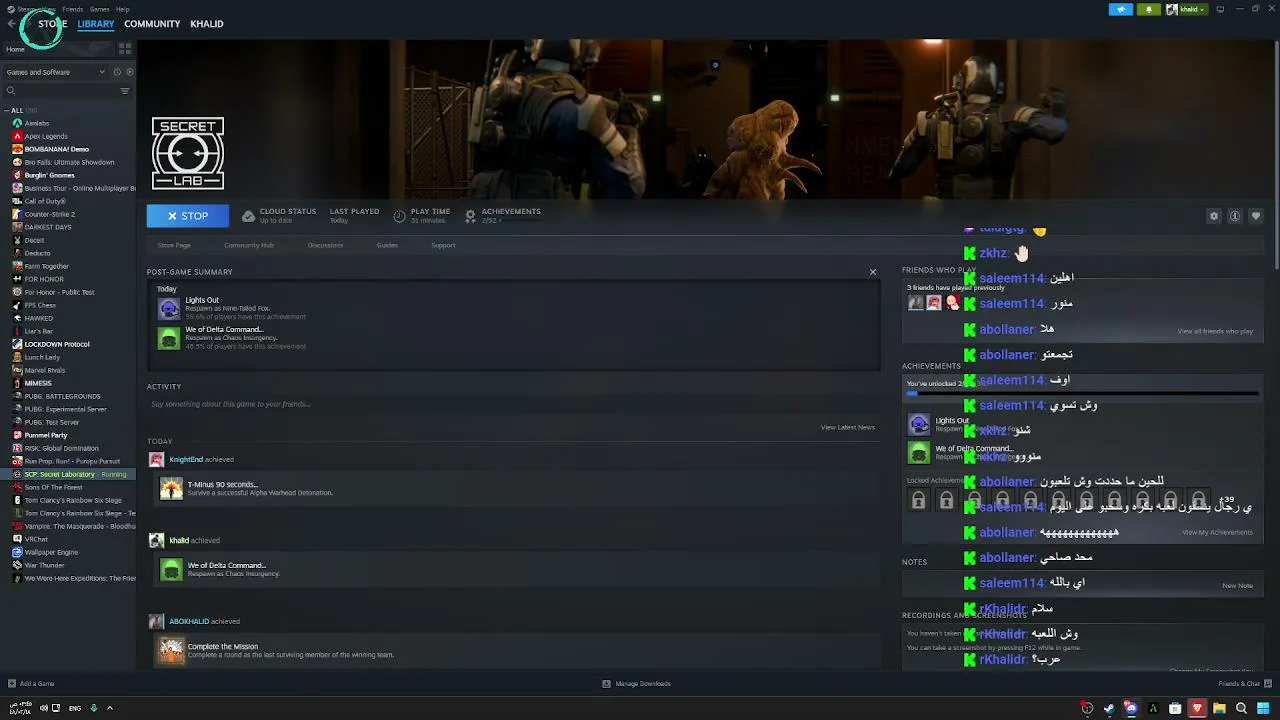Open KnightEnd's profile avatar
This screenshot has height=720, width=1280.
(156, 459)
